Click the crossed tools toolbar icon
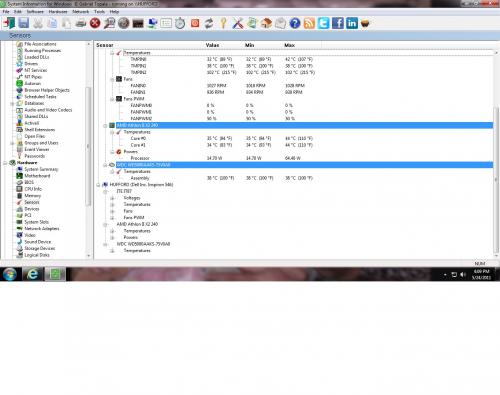The width and height of the screenshot is (500, 395). pos(238,23)
